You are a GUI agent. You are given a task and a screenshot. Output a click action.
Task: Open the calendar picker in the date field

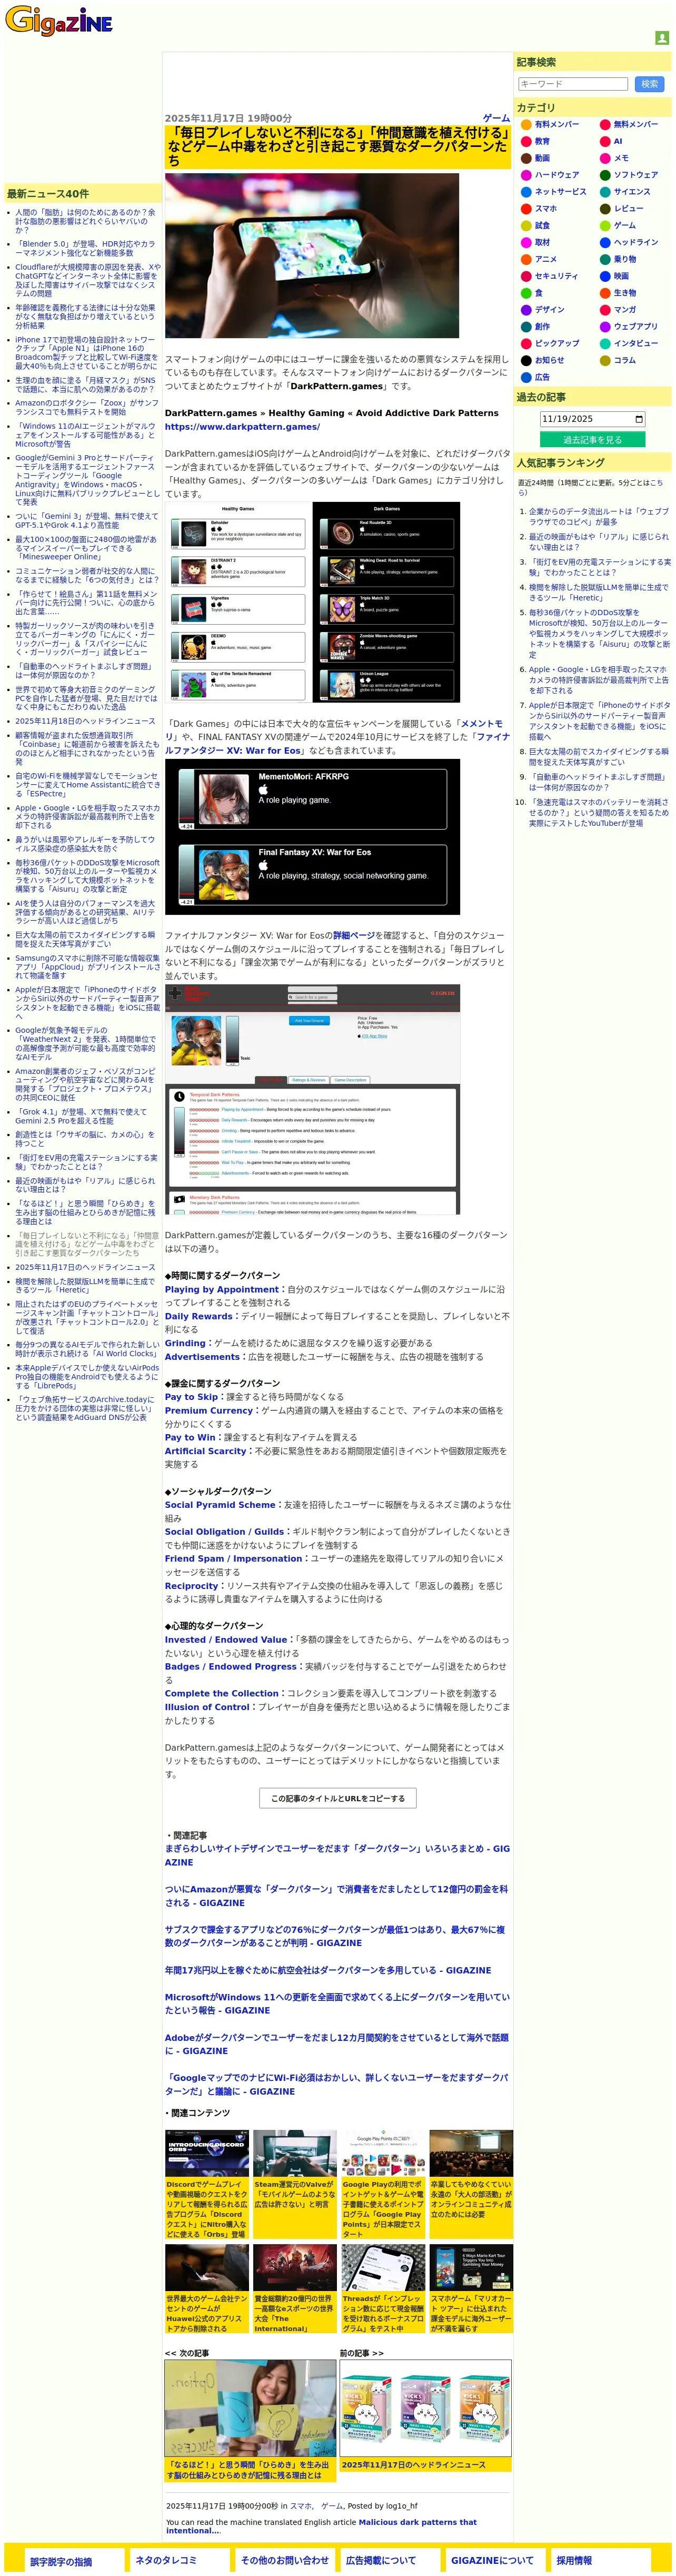pyautogui.click(x=639, y=419)
